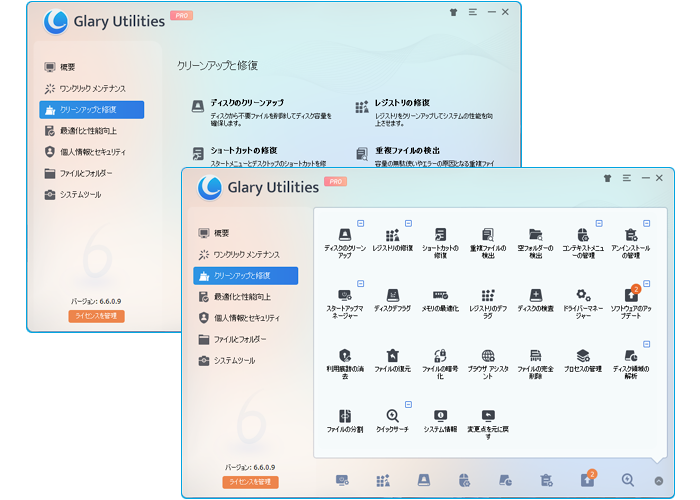Open ディスクのクリーンアップ entry in the back window
The height and width of the screenshot is (500, 700).
[x=262, y=112]
